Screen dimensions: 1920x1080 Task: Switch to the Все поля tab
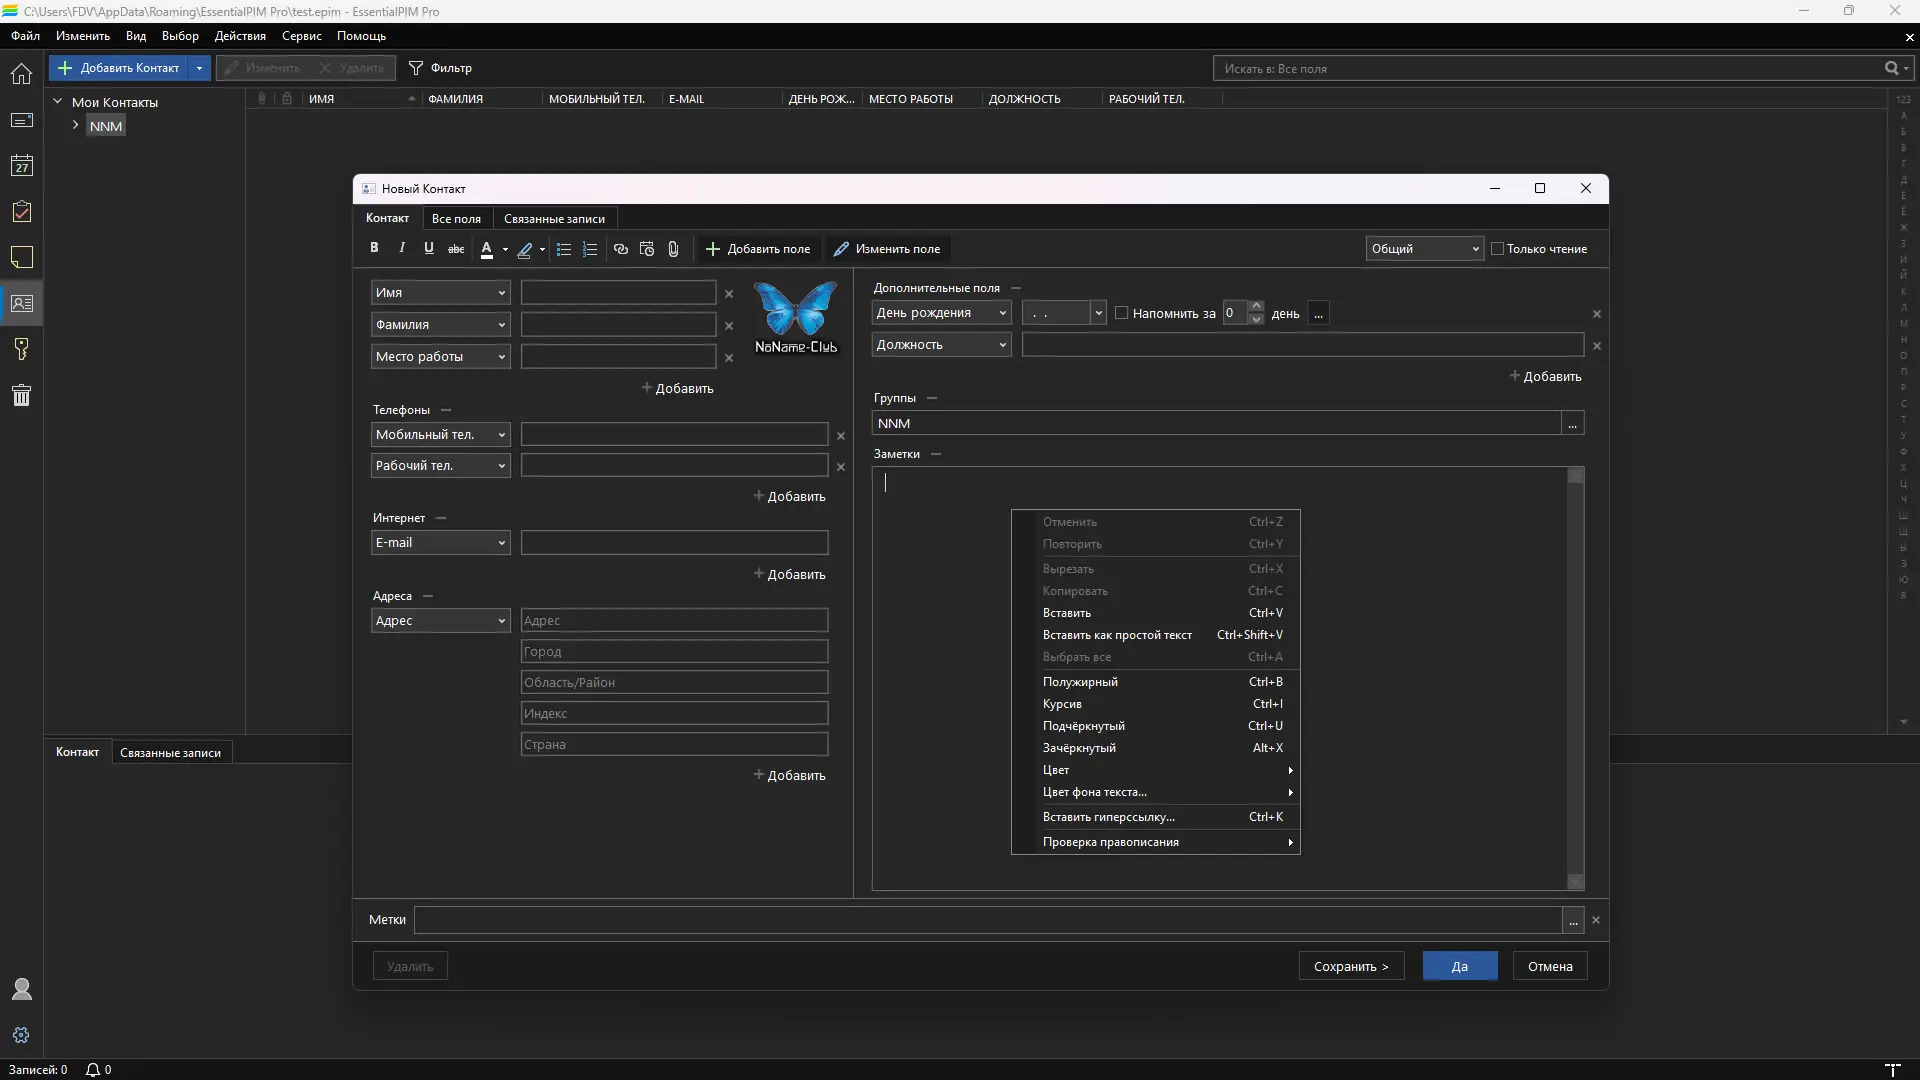click(x=456, y=219)
